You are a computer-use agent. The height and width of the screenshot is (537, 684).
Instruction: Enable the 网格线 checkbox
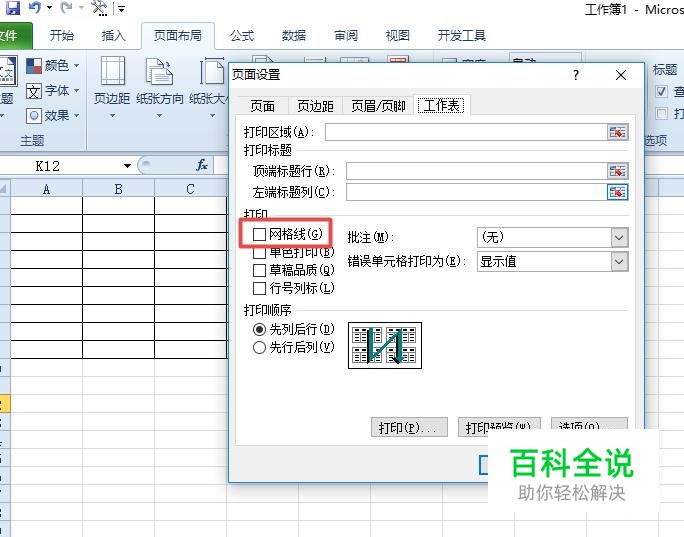259,234
